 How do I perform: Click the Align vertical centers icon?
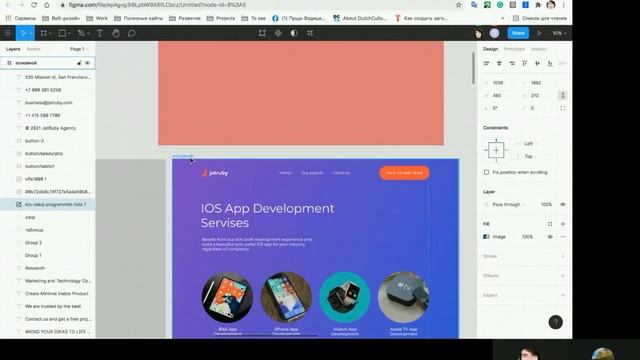(537, 63)
